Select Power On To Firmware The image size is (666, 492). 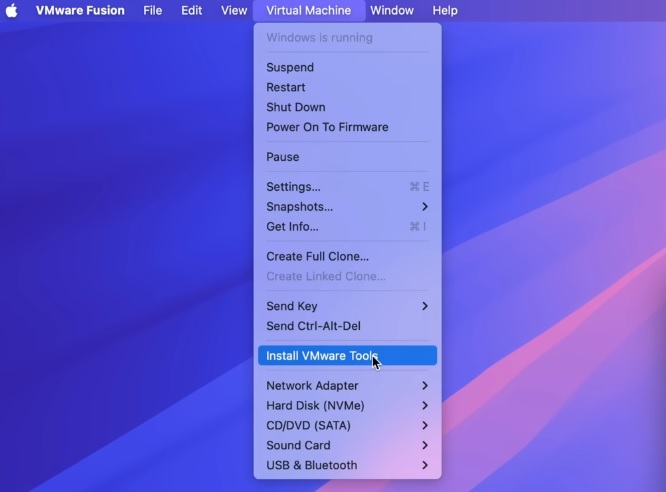coord(327,127)
